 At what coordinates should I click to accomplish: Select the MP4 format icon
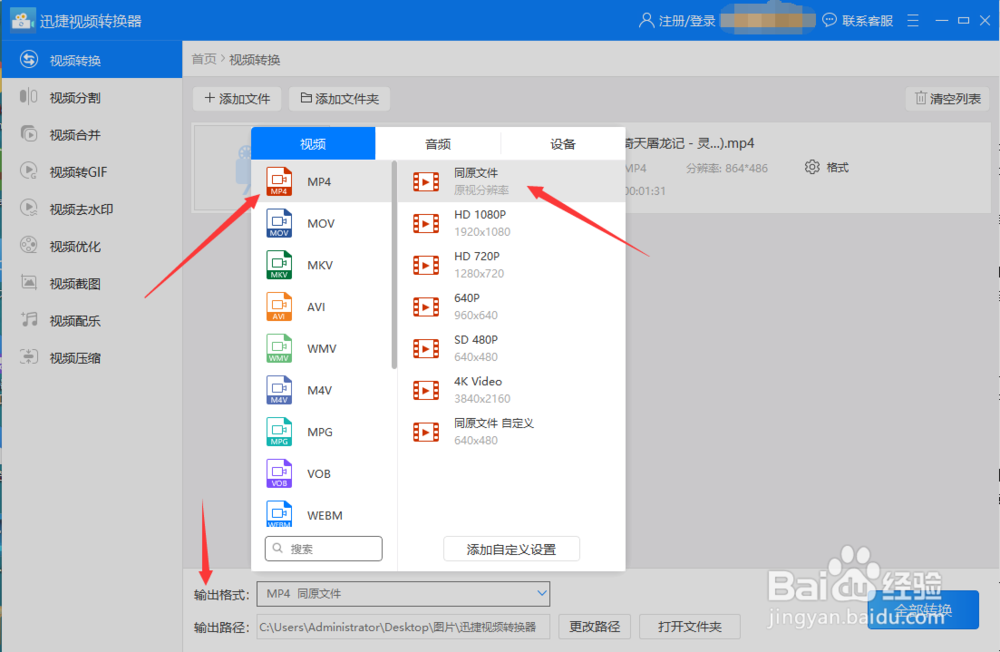(279, 181)
